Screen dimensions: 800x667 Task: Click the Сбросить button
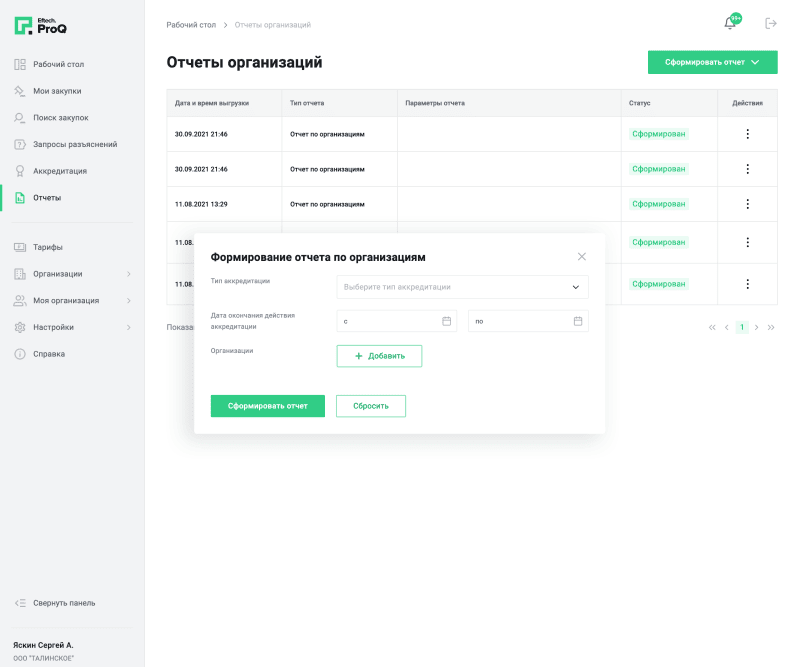(370, 406)
